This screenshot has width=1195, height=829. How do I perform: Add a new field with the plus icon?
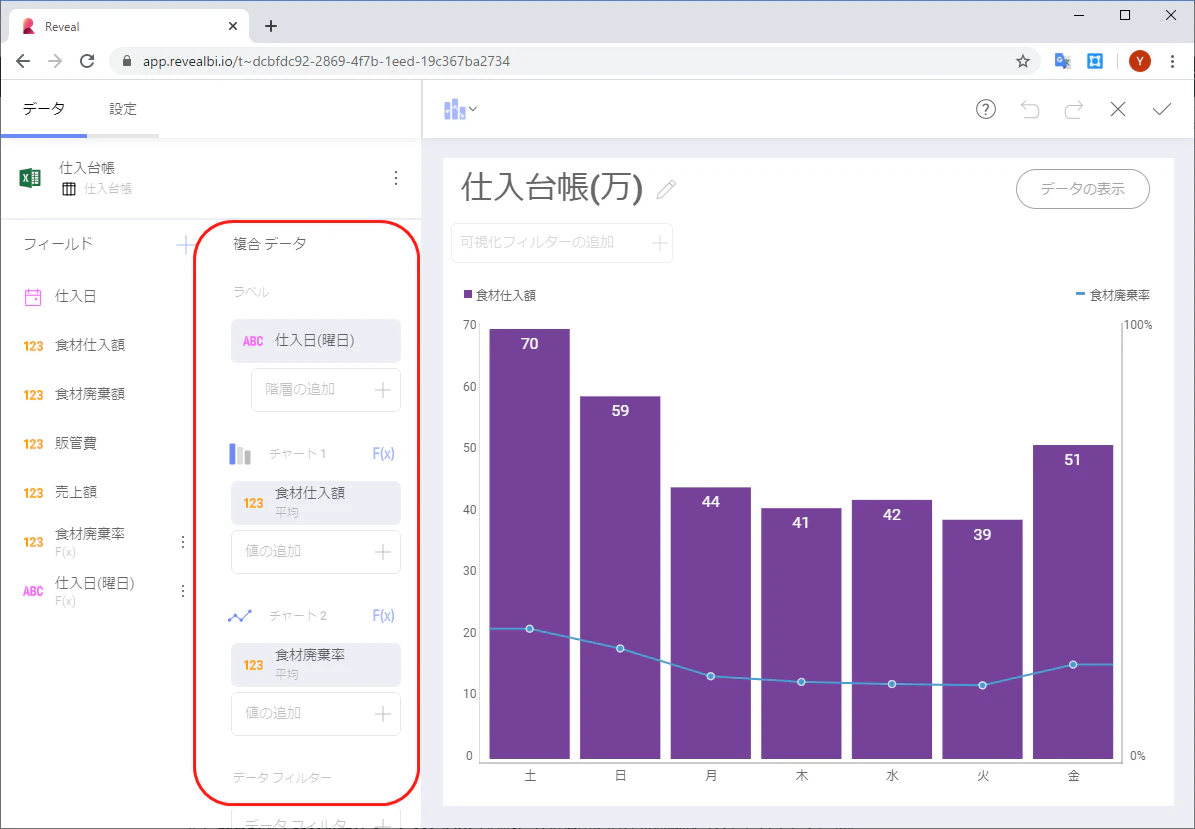coord(184,245)
